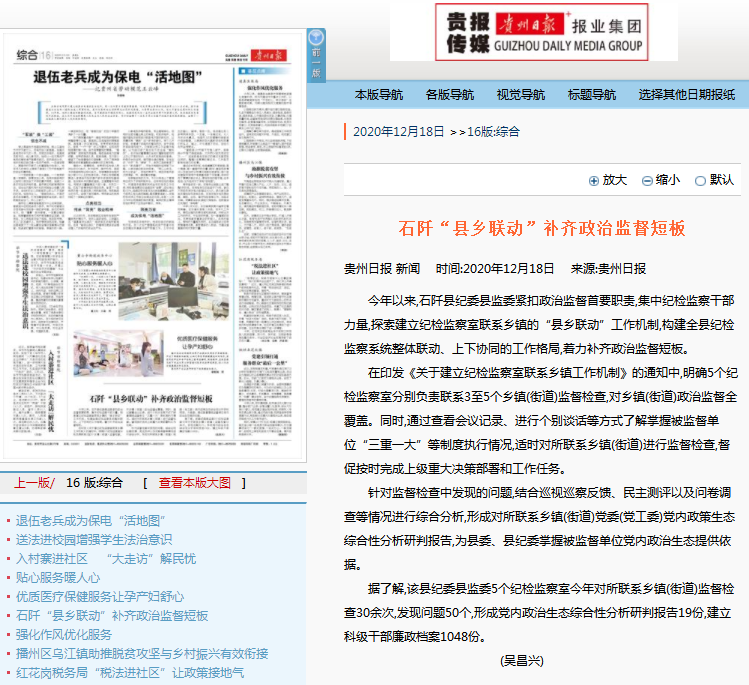The width and height of the screenshot is (749, 685).
Task: Open article 优质医疗保健服务让孕产妇舒心
Action: 100,597
